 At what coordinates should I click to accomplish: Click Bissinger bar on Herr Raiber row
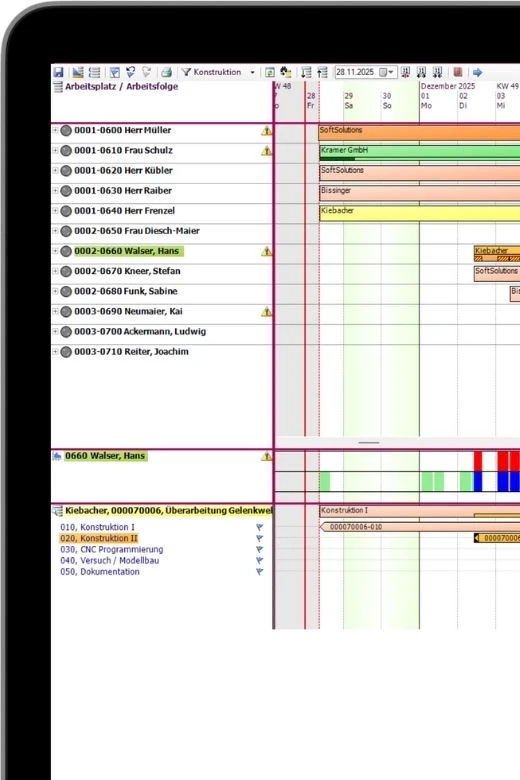coord(419,193)
